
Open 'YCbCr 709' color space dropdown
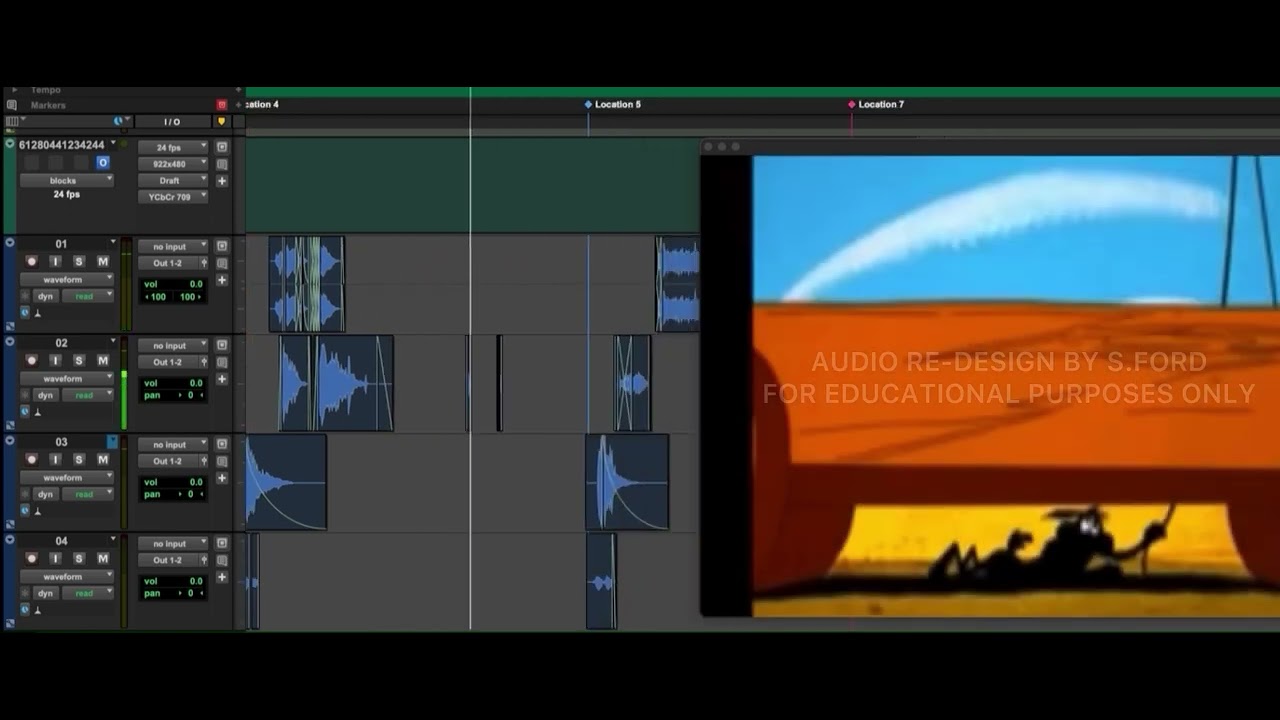tap(173, 197)
